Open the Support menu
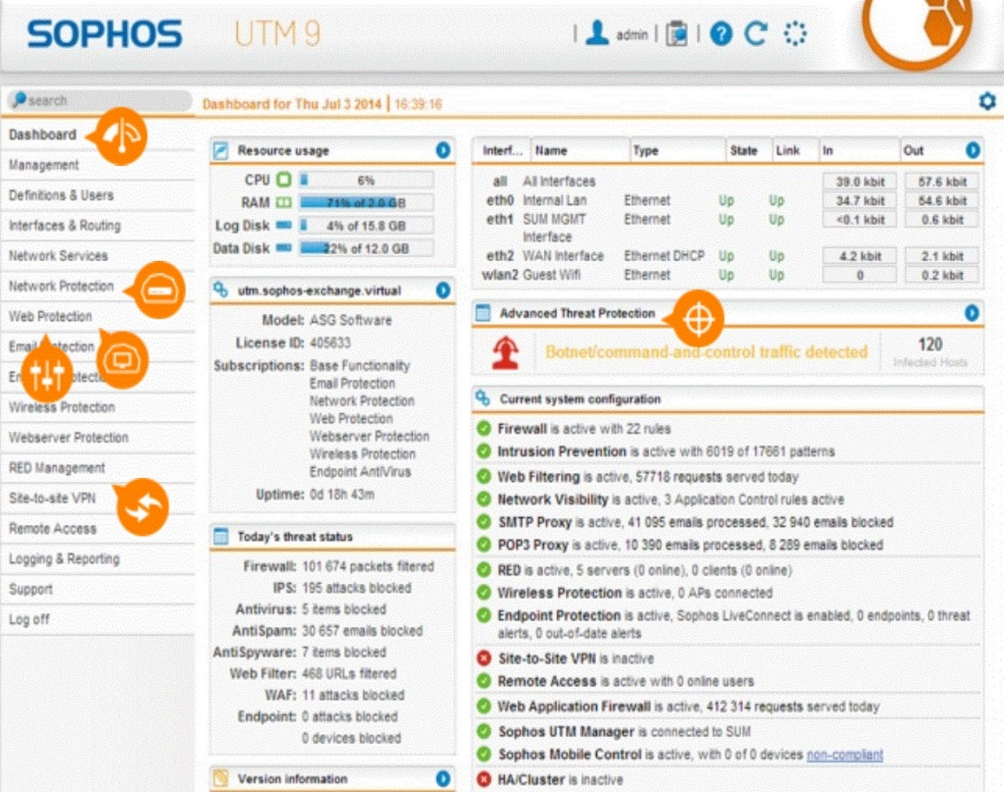 pyautogui.click(x=31, y=589)
